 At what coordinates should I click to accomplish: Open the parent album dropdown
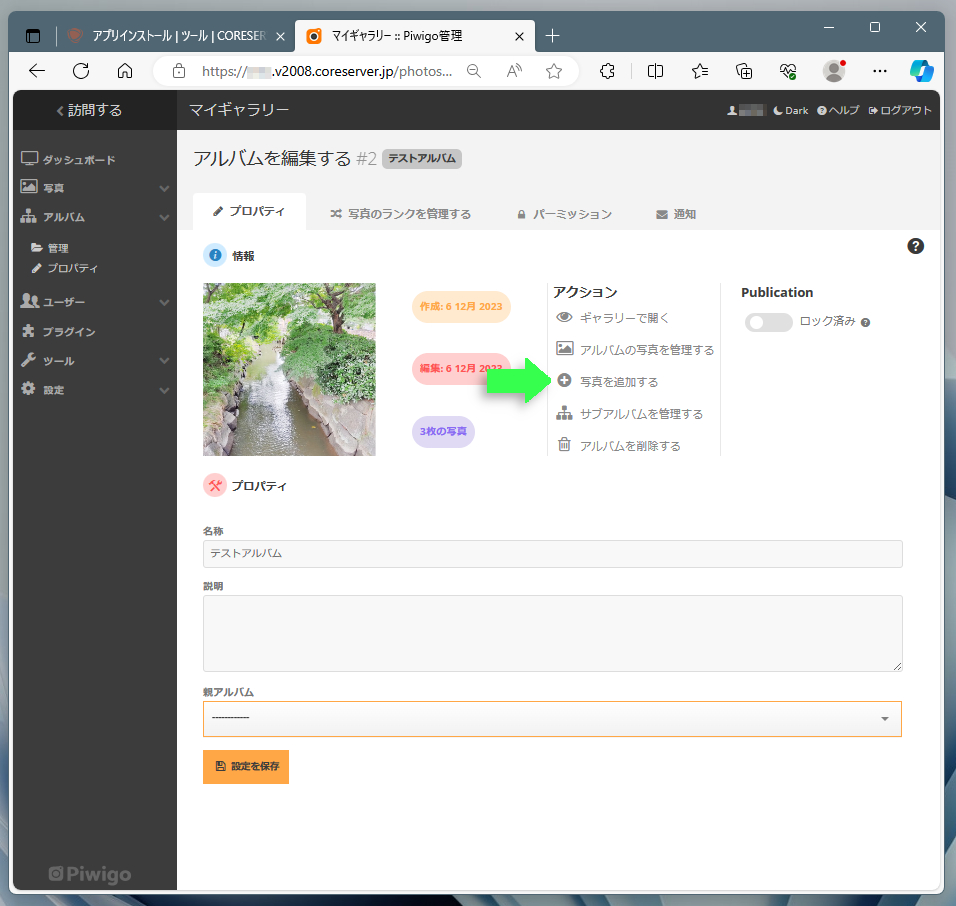pos(552,718)
